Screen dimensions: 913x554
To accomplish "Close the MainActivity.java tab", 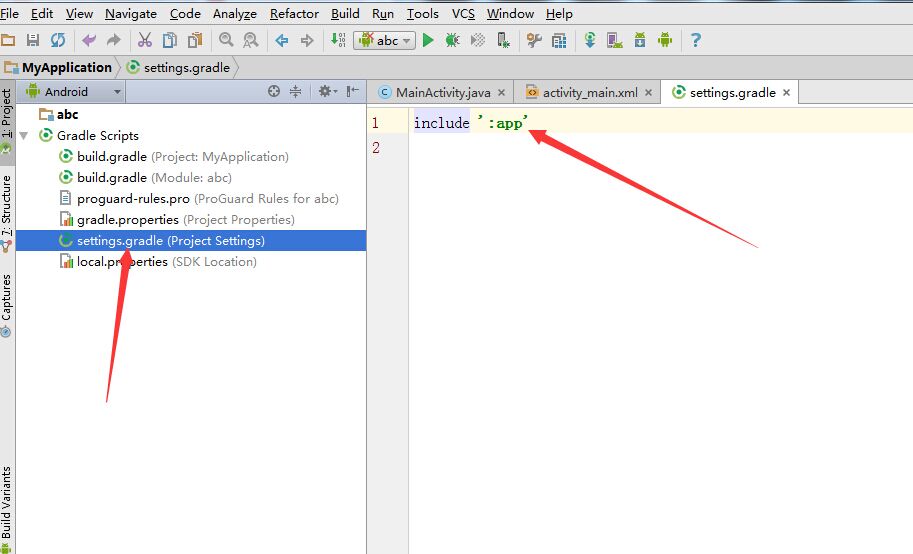I will click(x=501, y=93).
